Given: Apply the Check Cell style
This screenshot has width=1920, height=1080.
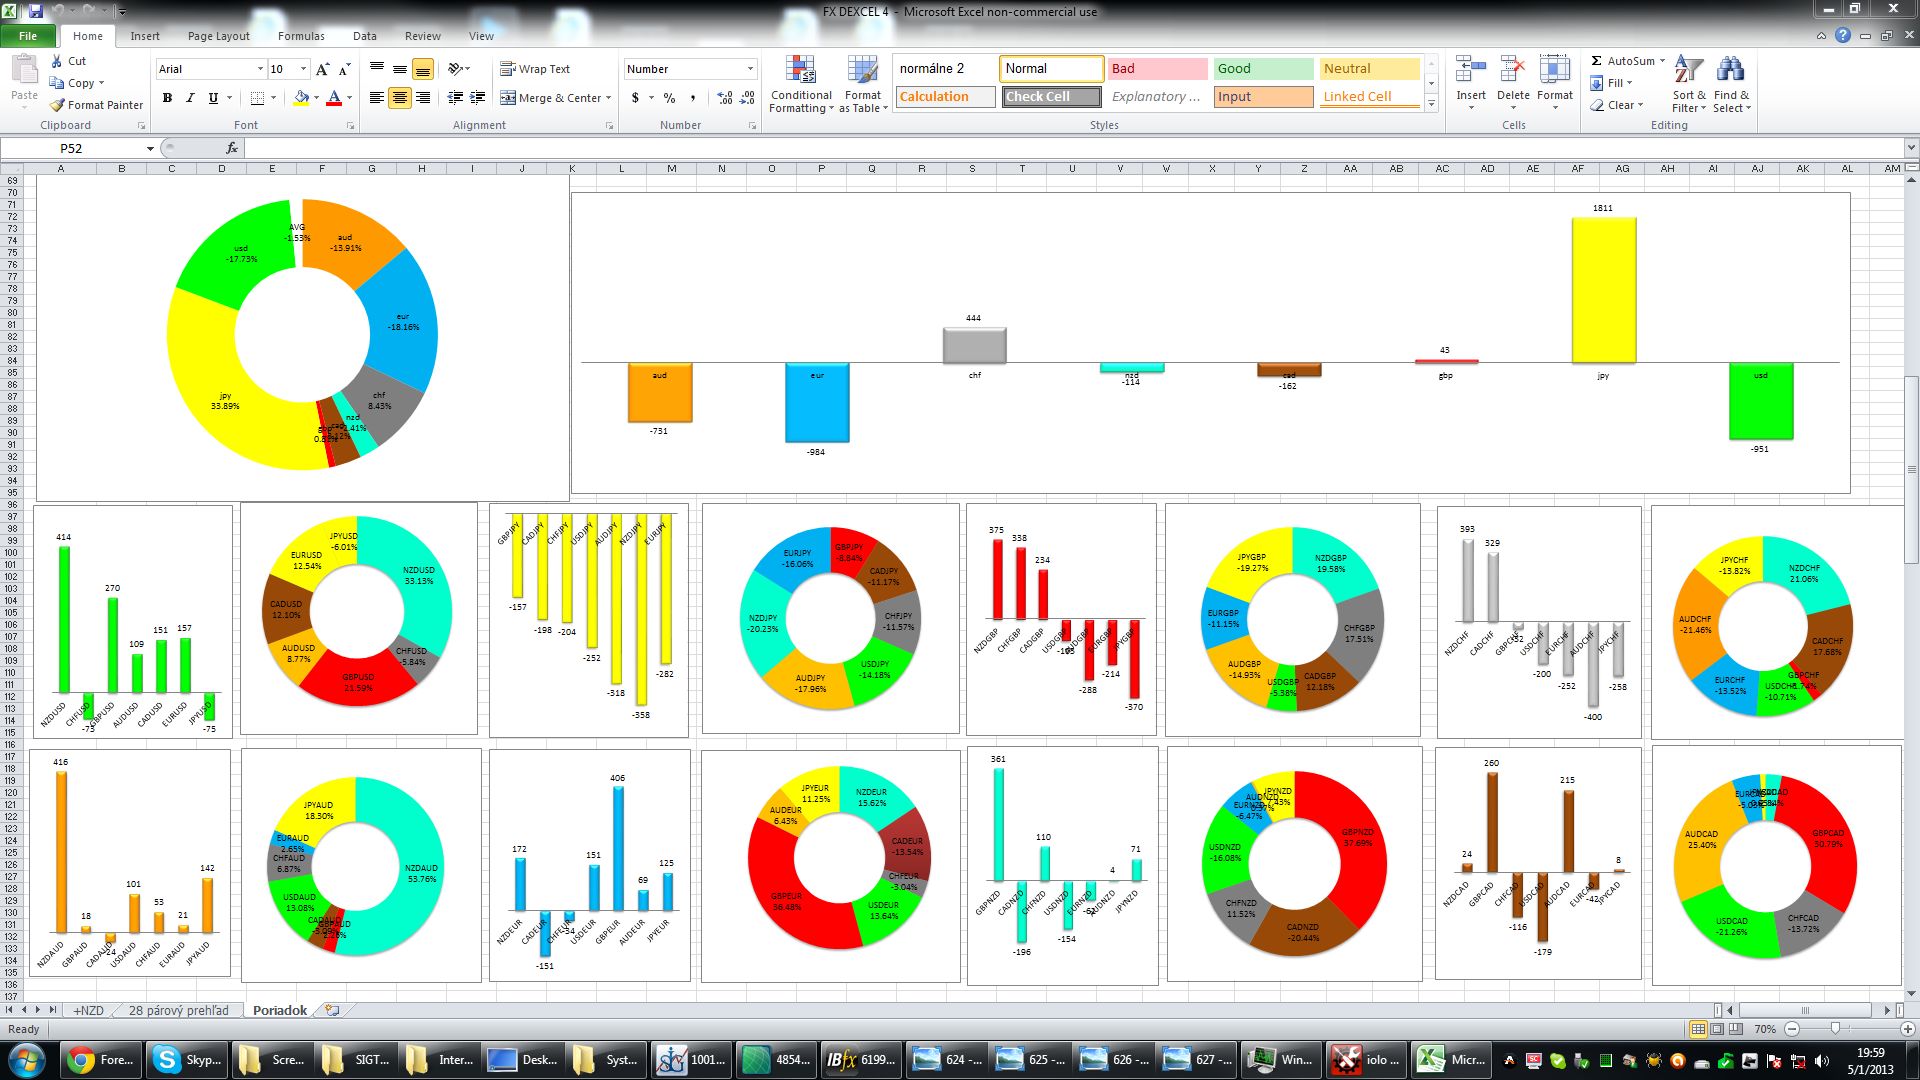Looking at the screenshot, I should (1050, 97).
